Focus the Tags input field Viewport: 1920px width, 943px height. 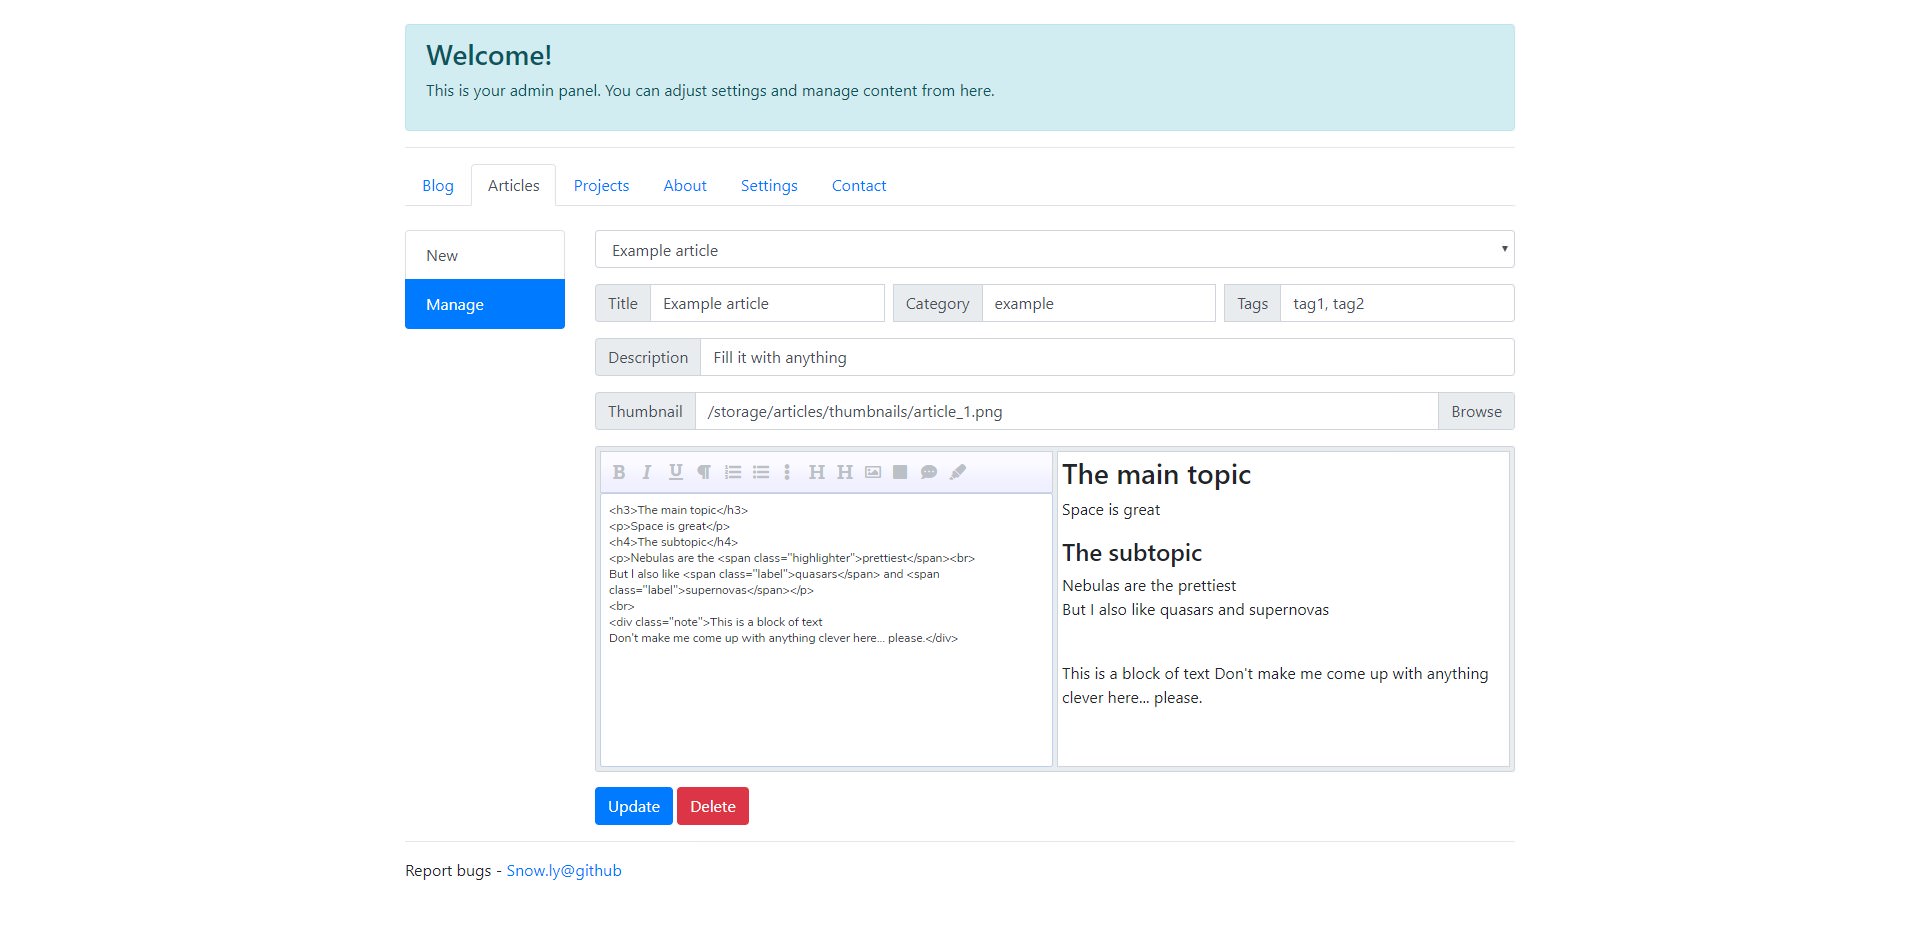(x=1397, y=303)
